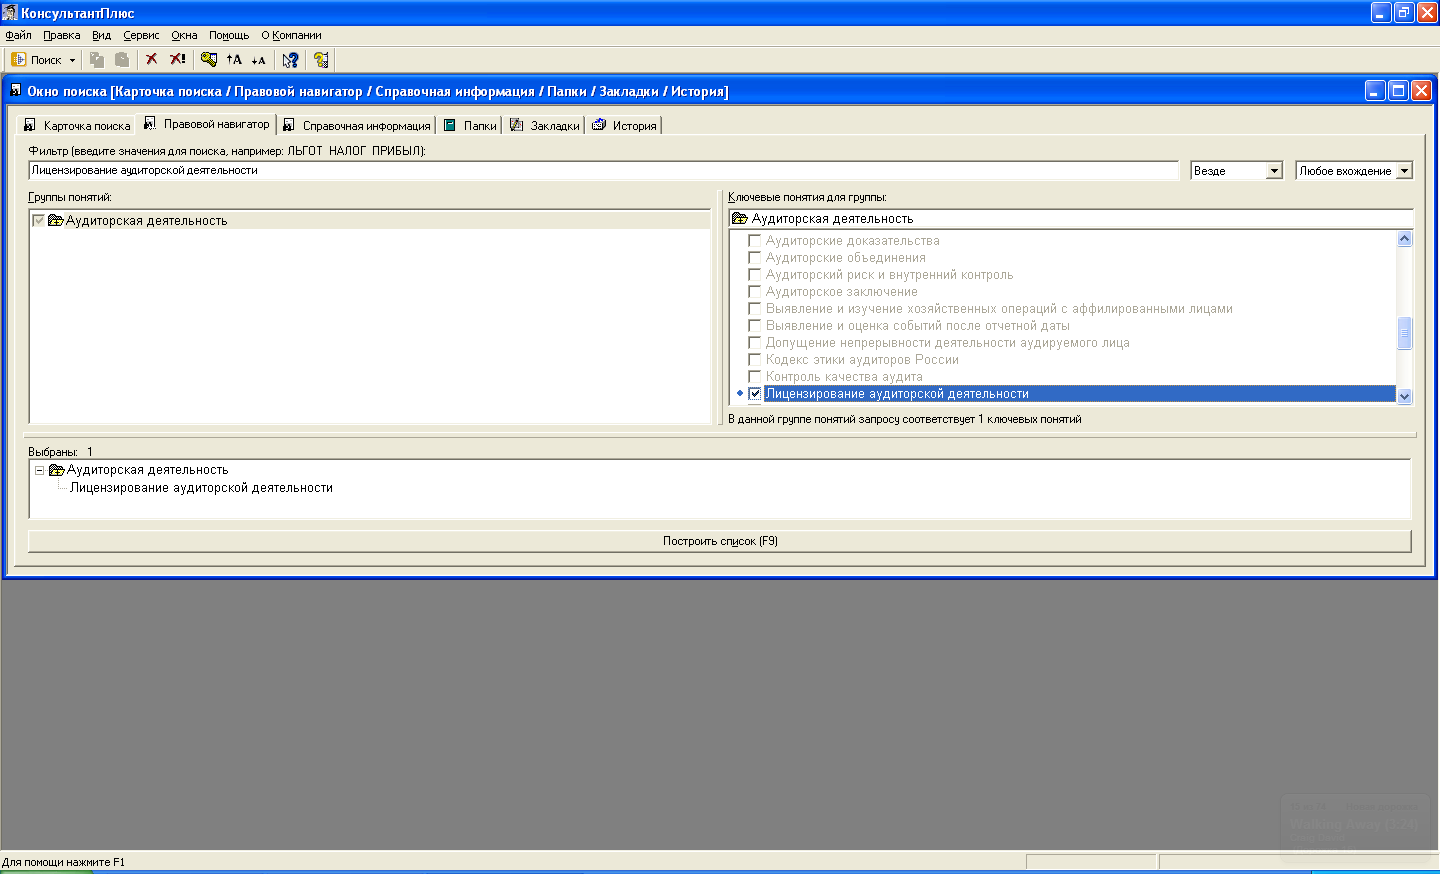Open the Вид menu
Viewport: 1440px width, 874px height.
click(x=101, y=35)
